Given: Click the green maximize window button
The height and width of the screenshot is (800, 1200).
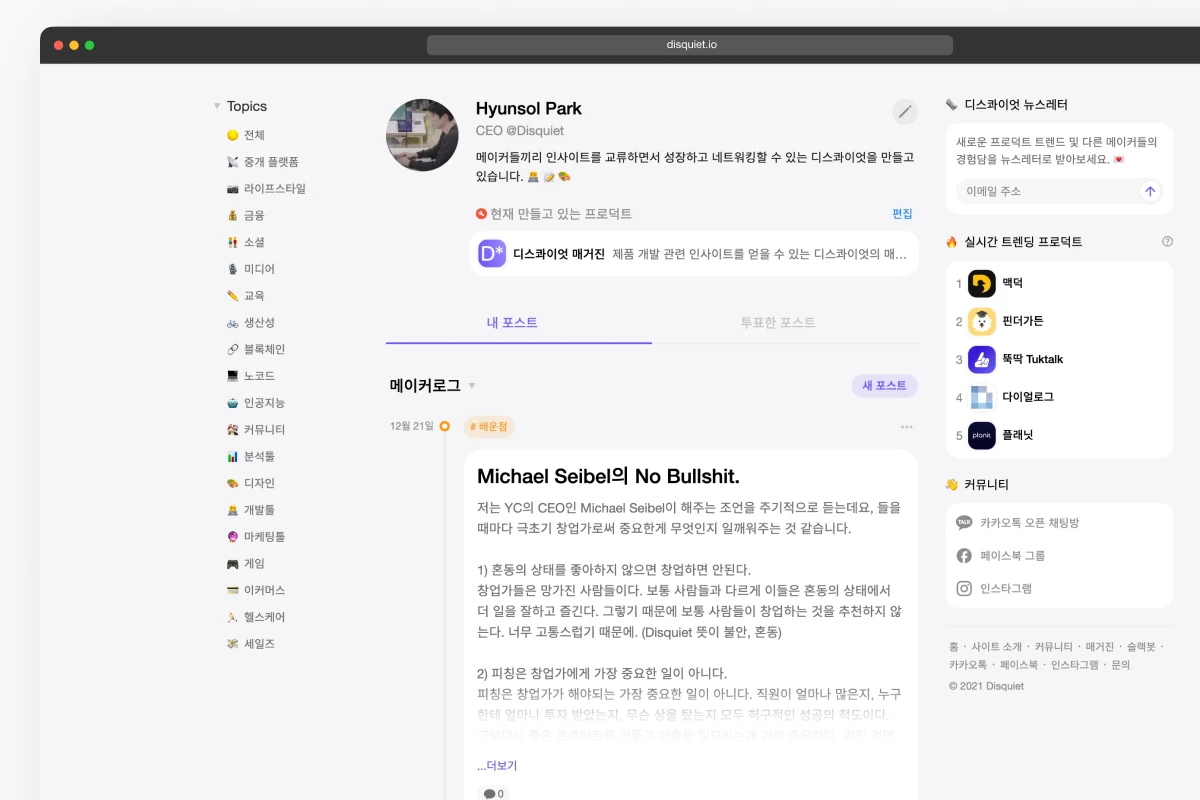Looking at the screenshot, I should click(90, 45).
